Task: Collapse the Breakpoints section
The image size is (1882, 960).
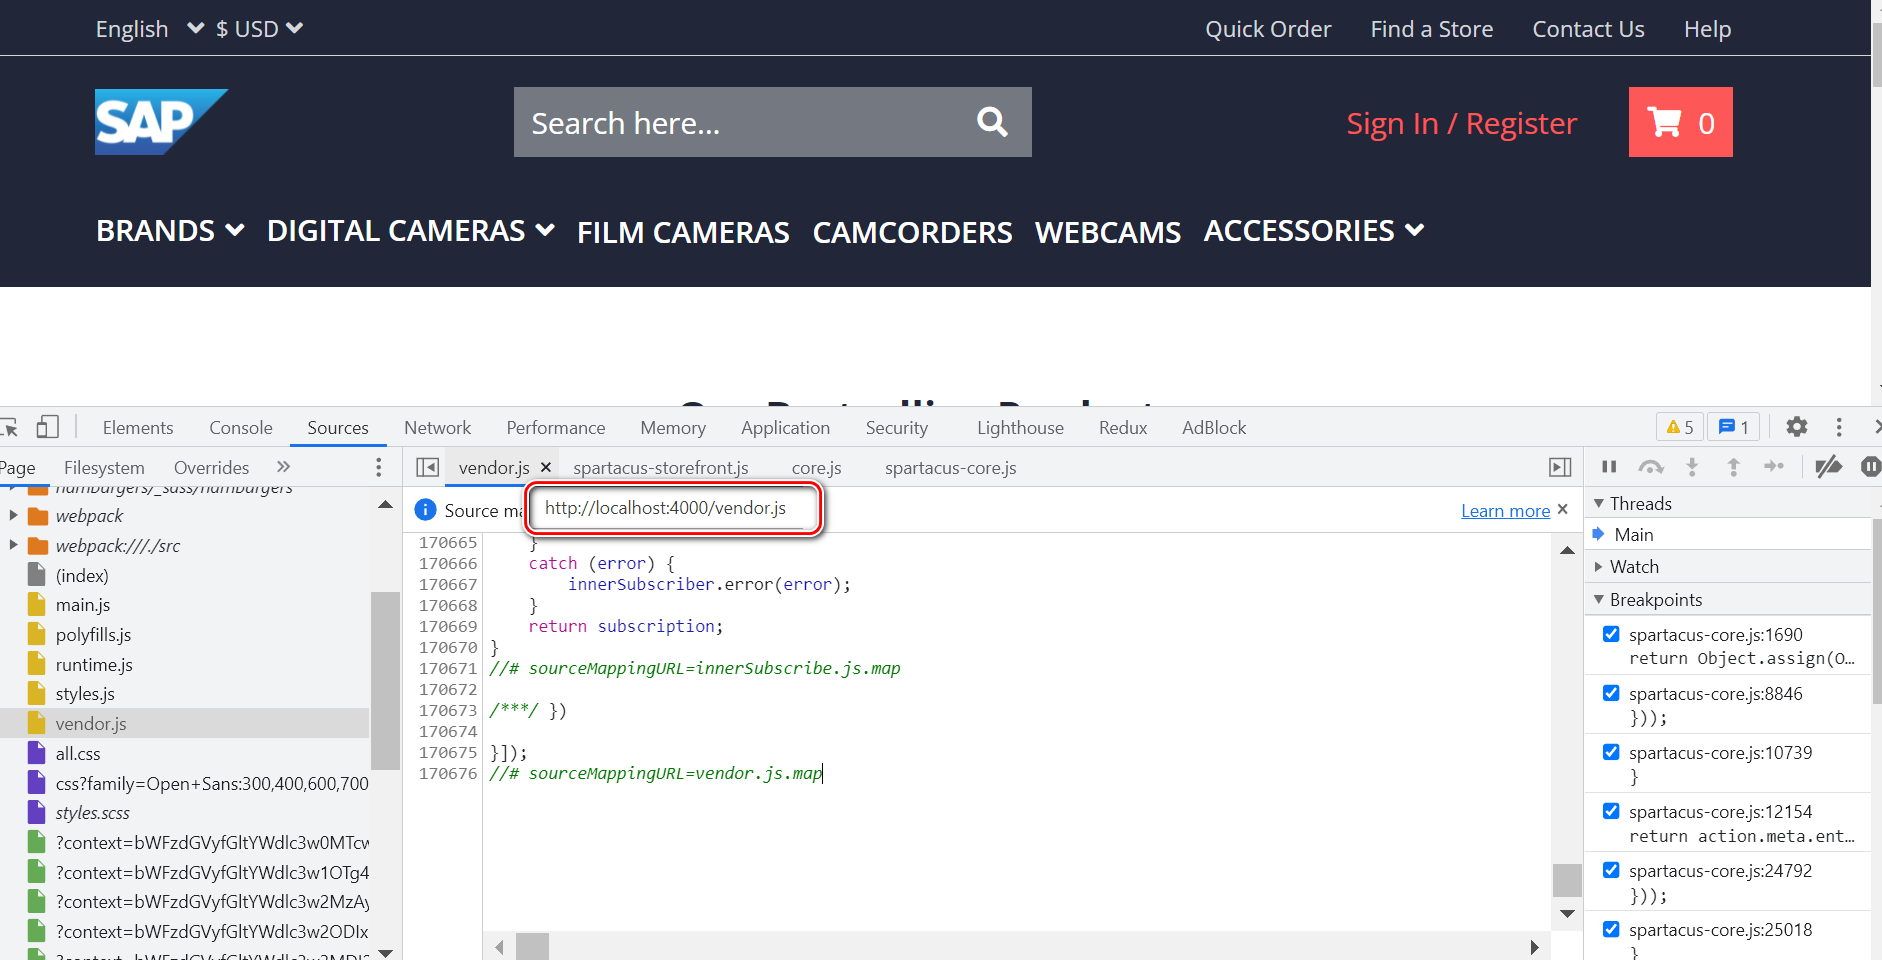Action: (1599, 600)
